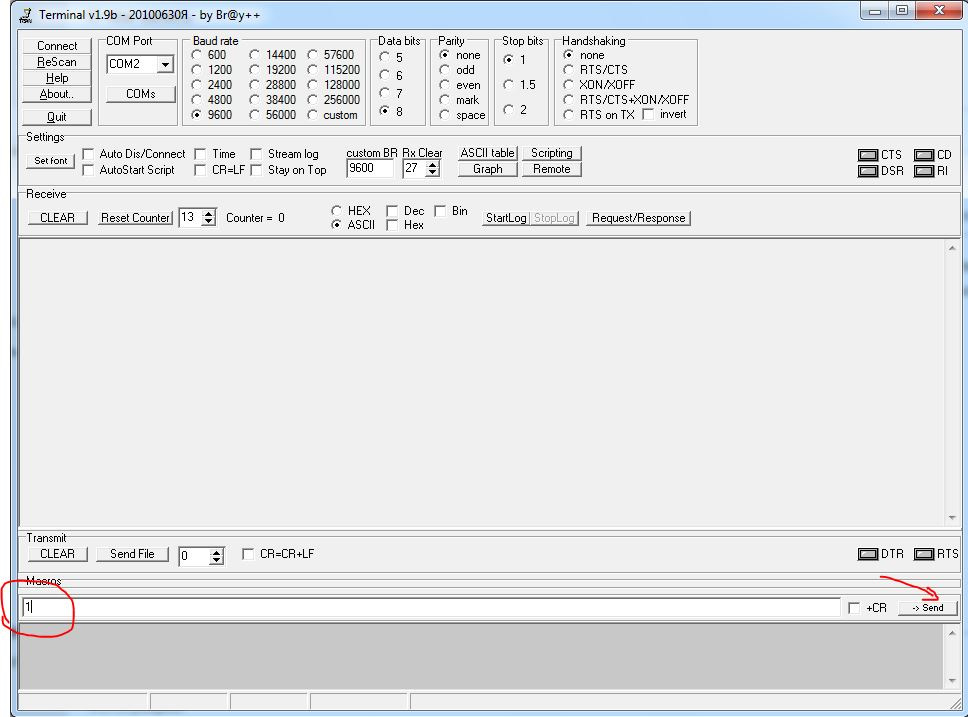Open Help
Image resolution: width=968 pixels, height=717 pixels.
point(57,78)
